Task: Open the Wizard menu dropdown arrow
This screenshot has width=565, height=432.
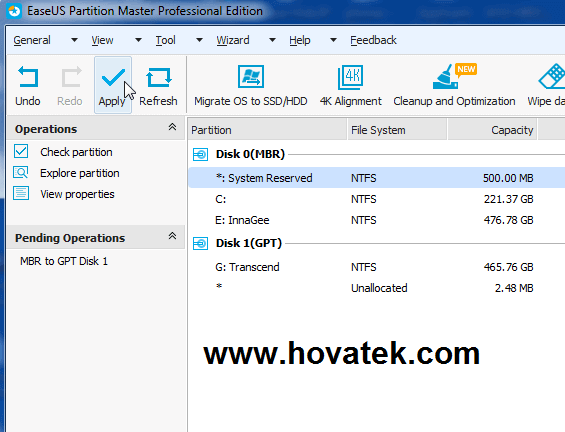Action: click(x=272, y=40)
